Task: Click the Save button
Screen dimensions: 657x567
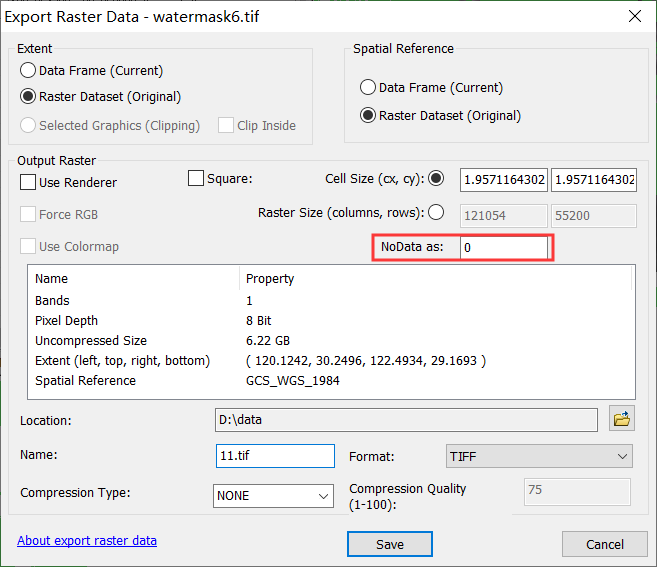Action: [x=390, y=544]
